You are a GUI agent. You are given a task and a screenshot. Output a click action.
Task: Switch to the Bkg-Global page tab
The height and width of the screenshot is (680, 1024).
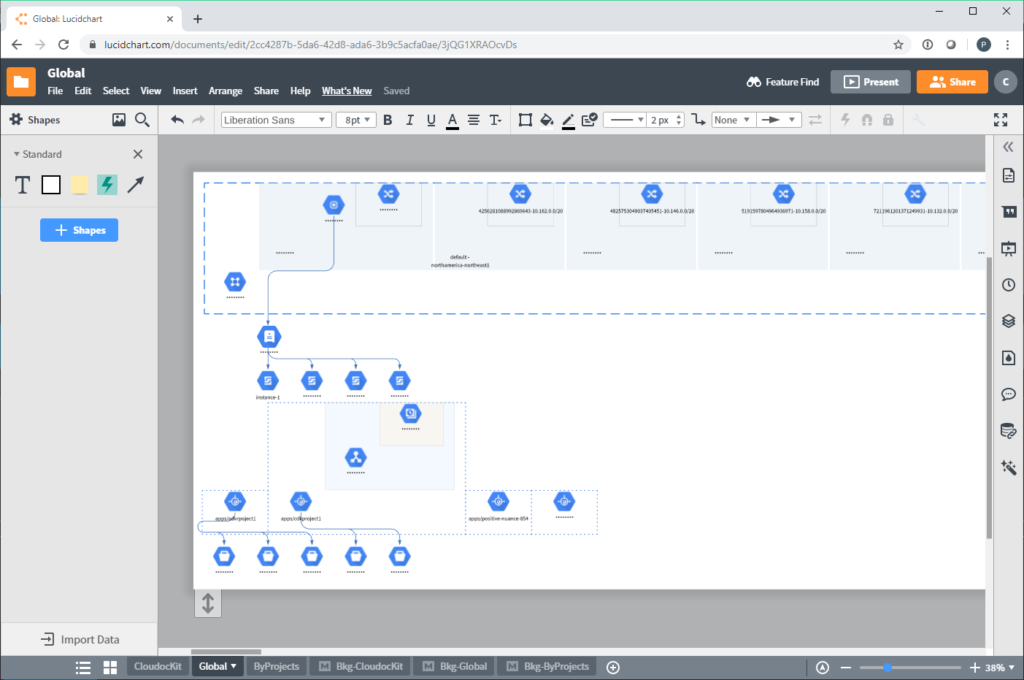pos(455,666)
